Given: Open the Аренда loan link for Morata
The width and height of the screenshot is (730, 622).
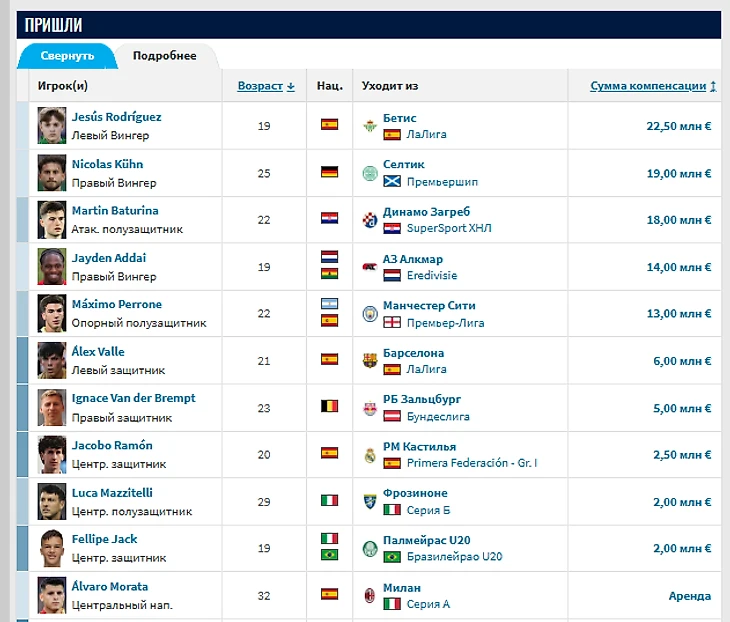Looking at the screenshot, I should [x=690, y=596].
